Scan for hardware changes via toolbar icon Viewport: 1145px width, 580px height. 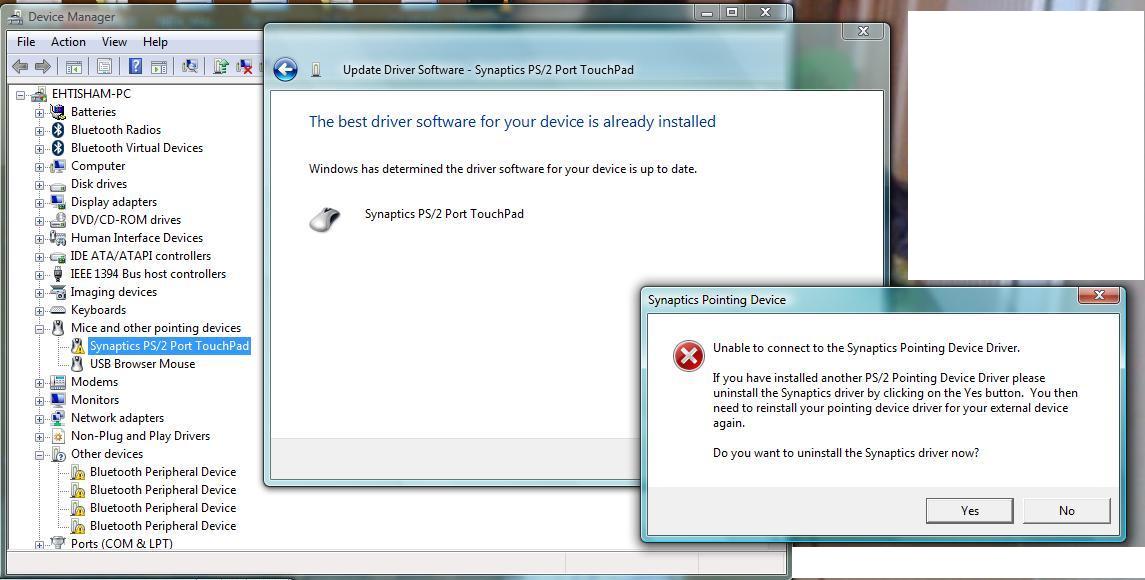(190, 66)
